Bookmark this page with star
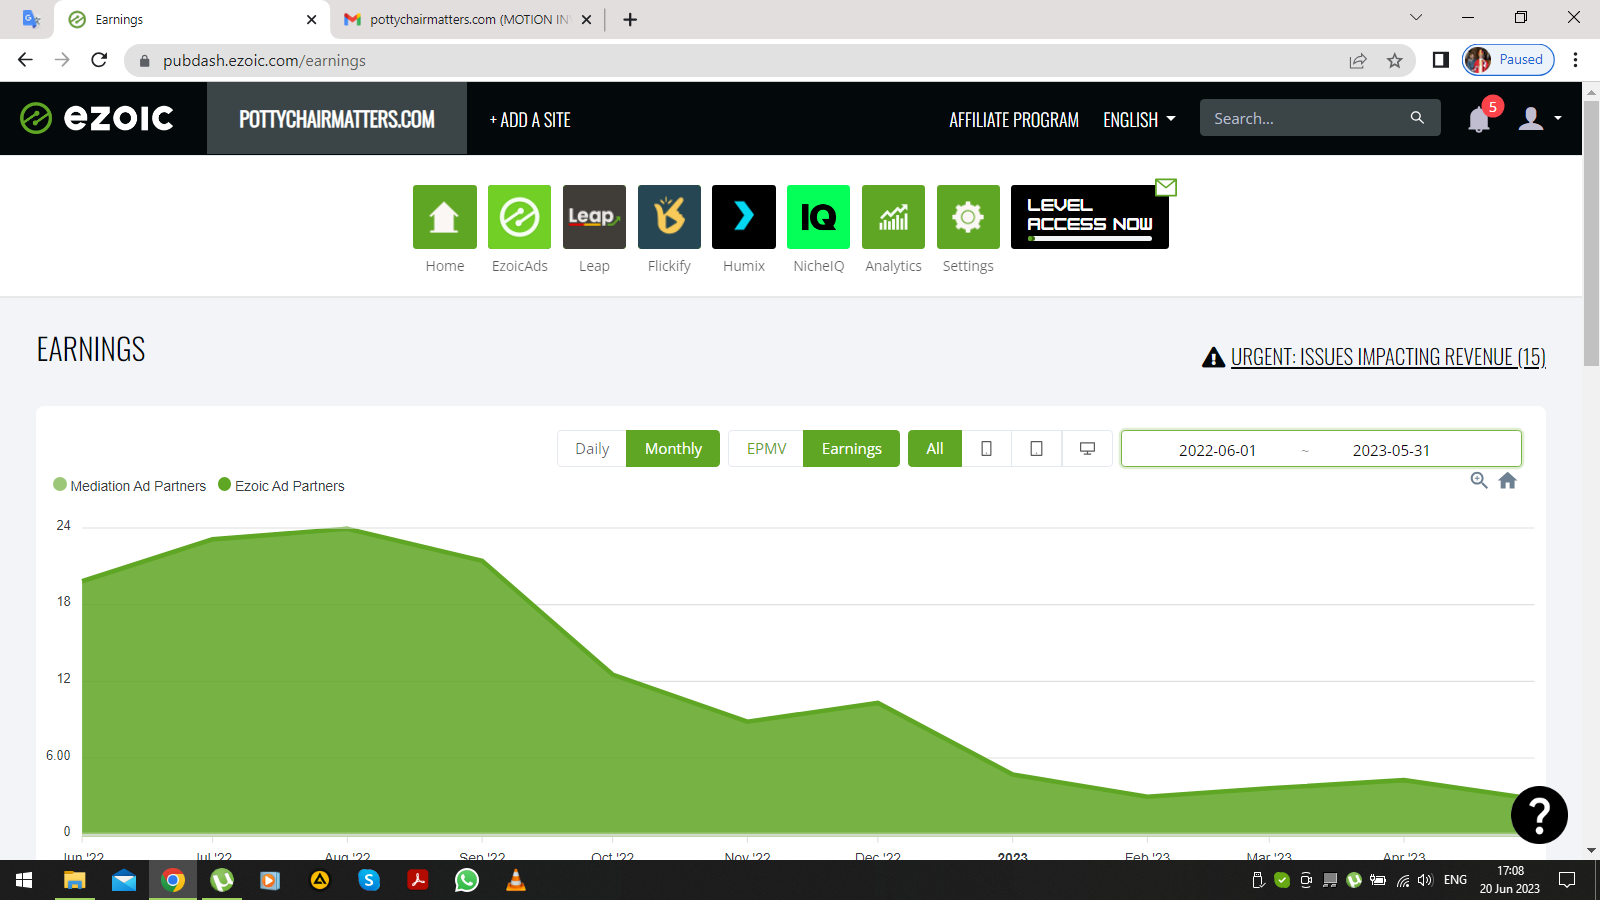This screenshot has width=1600, height=900. [x=1395, y=60]
